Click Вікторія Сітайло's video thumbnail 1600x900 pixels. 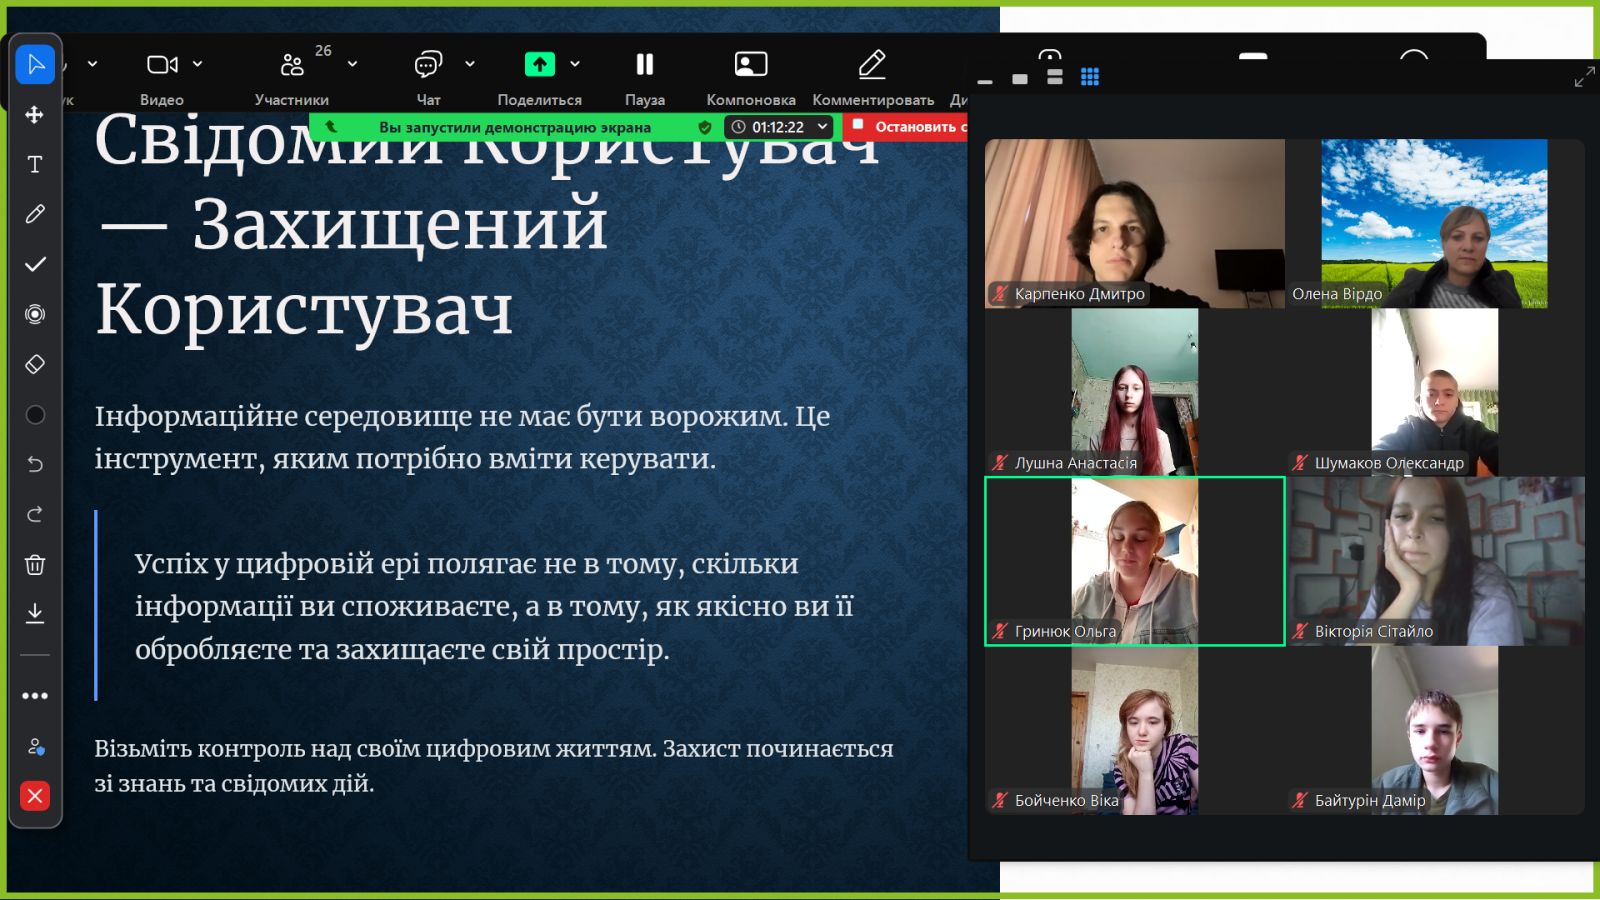point(1436,560)
